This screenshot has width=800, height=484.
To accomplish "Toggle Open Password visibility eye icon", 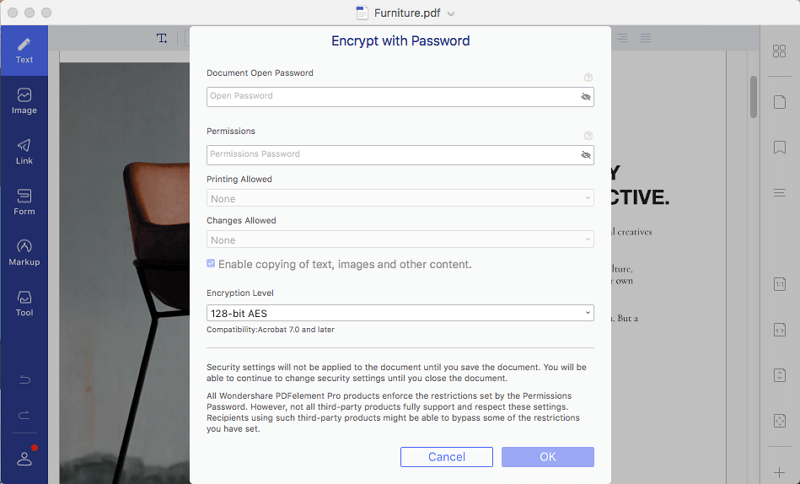I will click(586, 97).
